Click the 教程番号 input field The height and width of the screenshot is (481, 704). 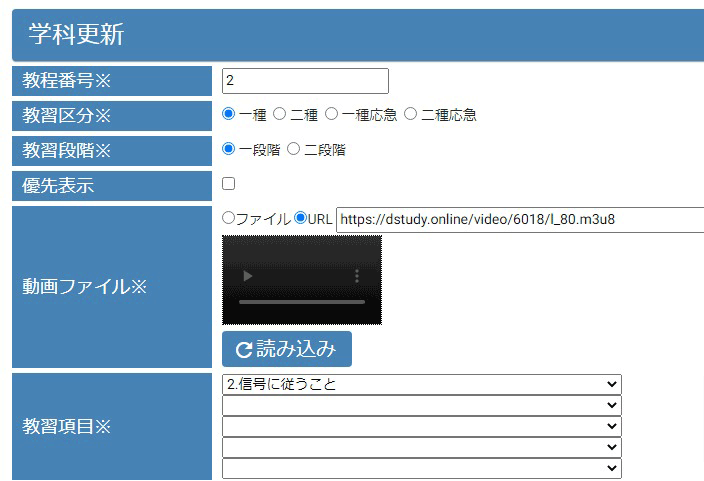pyautogui.click(x=305, y=81)
